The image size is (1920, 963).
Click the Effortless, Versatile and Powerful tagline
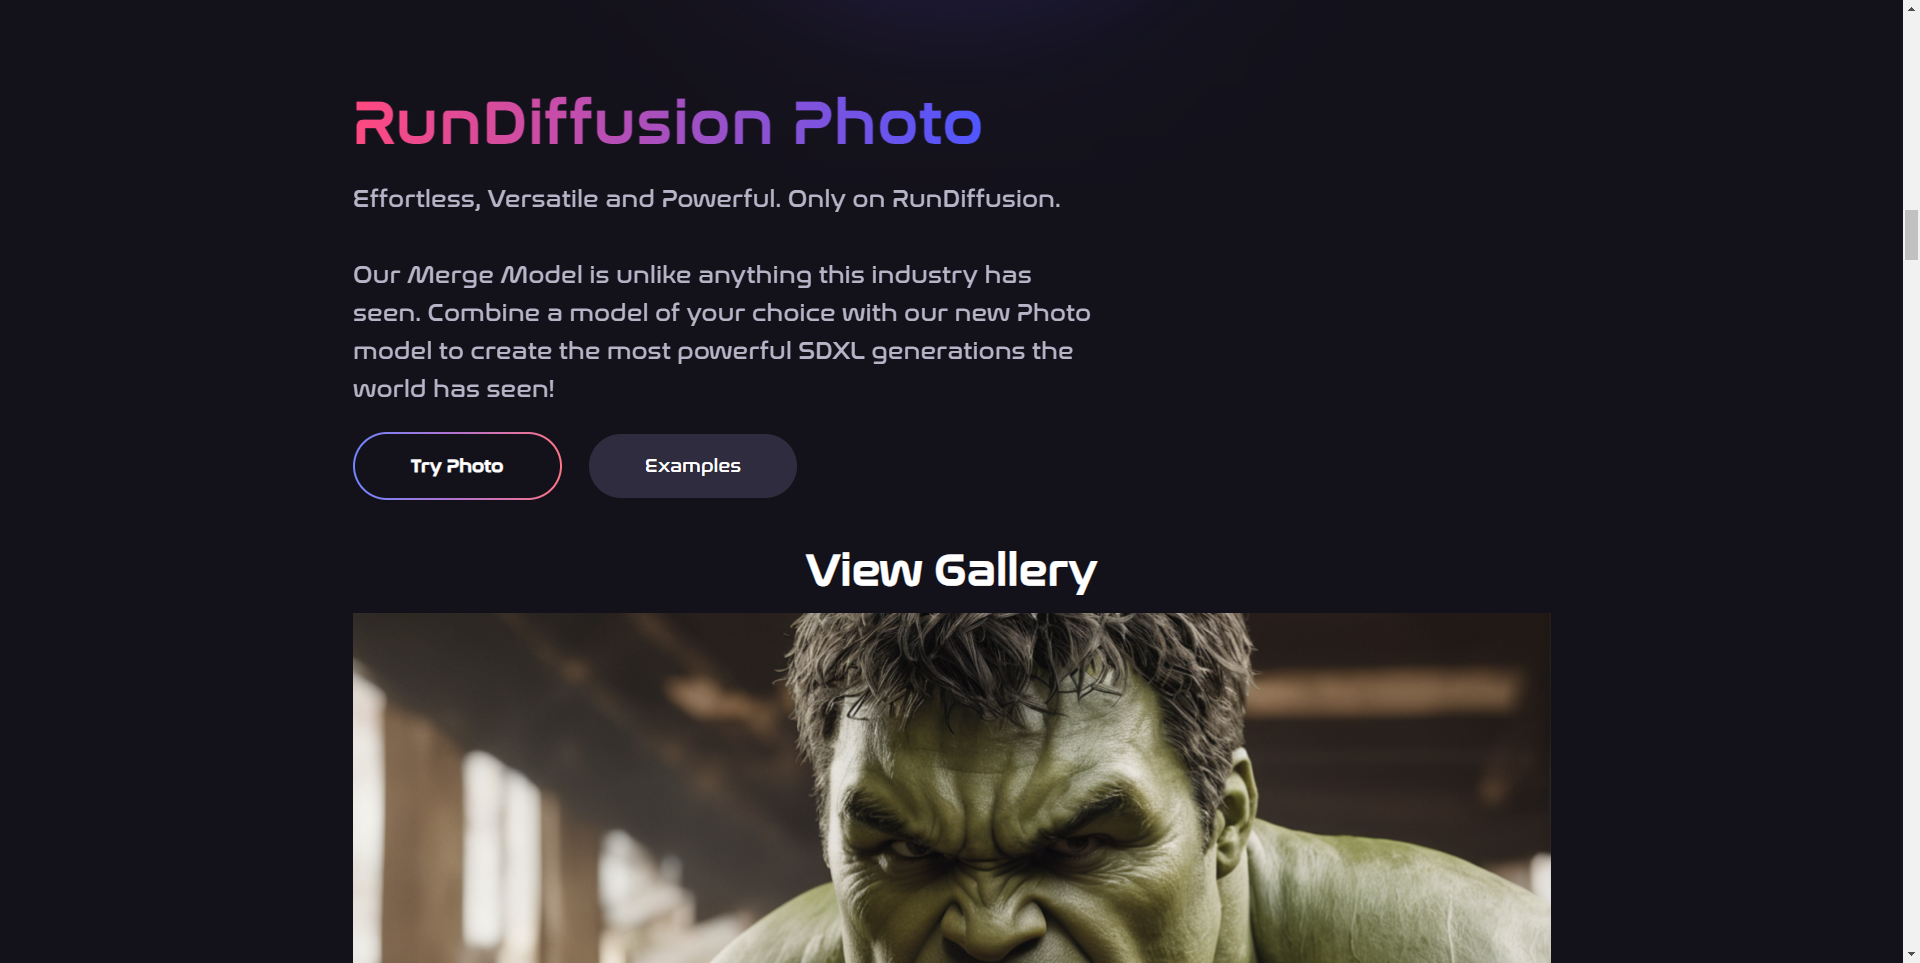tap(566, 199)
